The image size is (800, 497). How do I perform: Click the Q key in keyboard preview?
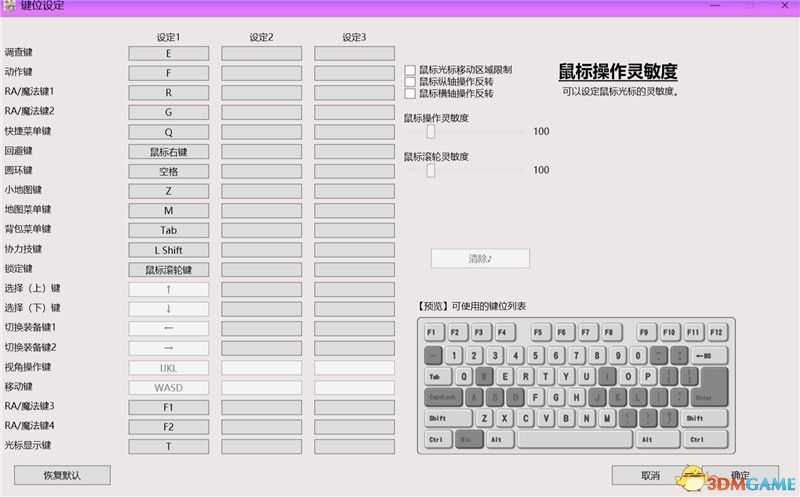464,377
